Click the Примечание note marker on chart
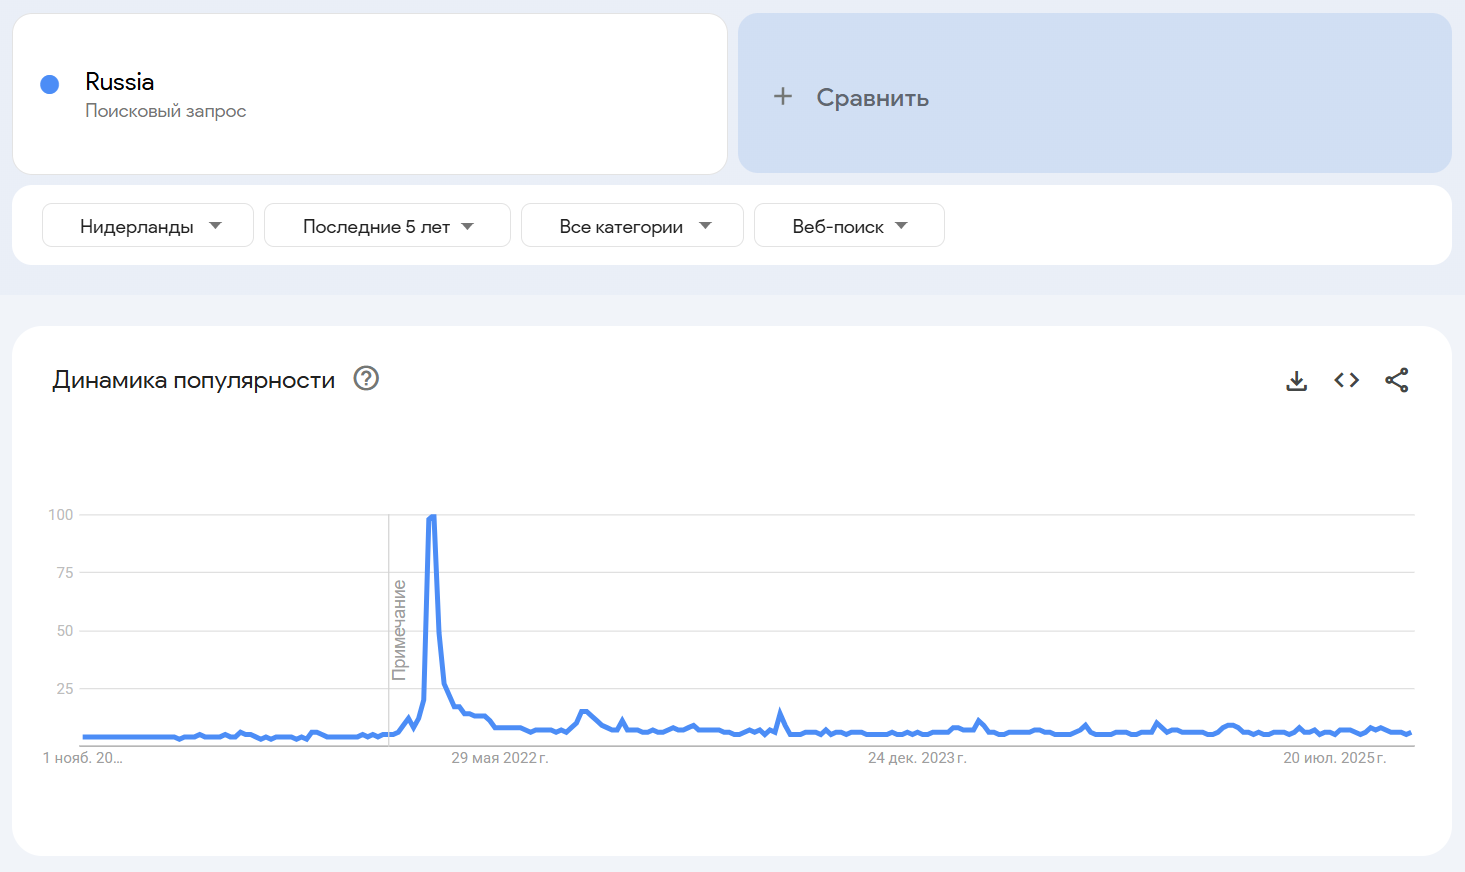This screenshot has width=1465, height=872. [399, 630]
